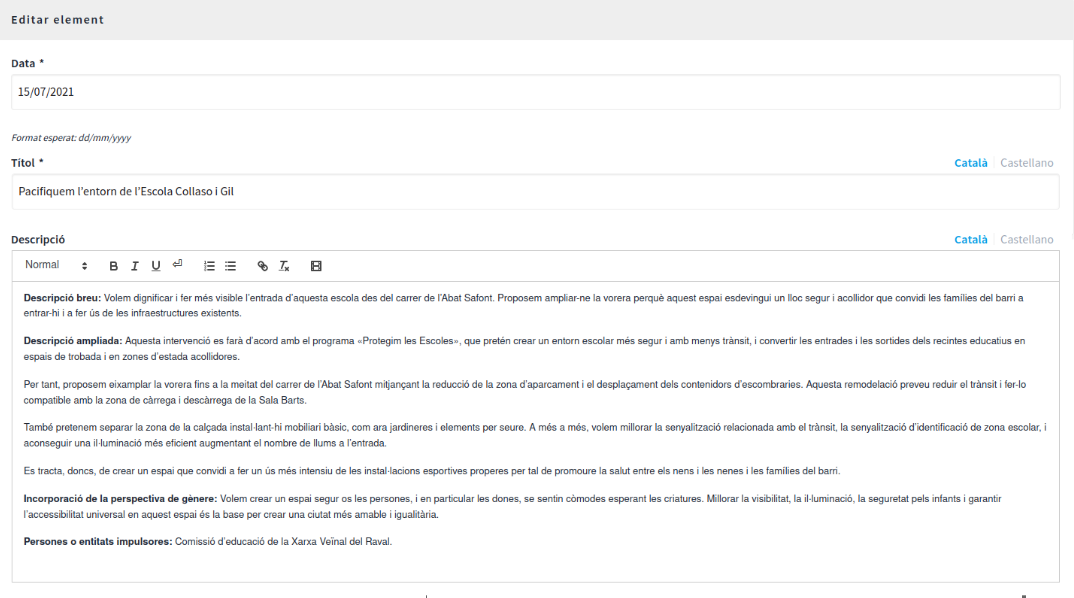Insert a video using the film icon
The width and height of the screenshot is (1074, 598).
click(316, 266)
